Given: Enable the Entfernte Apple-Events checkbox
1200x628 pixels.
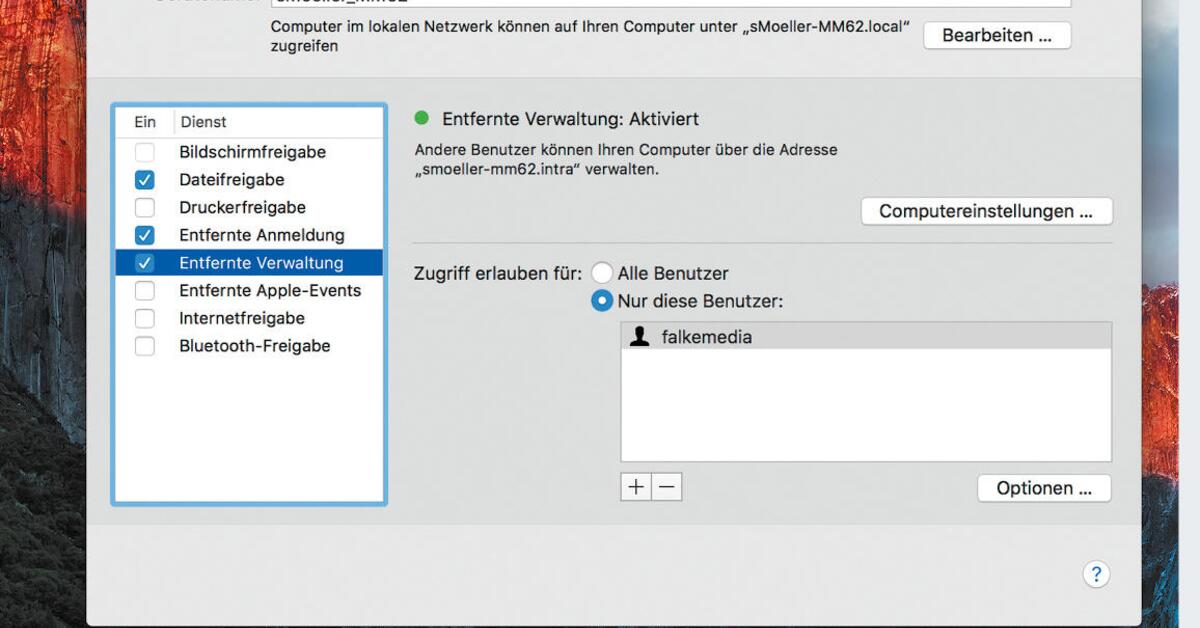Looking at the screenshot, I should (x=144, y=290).
